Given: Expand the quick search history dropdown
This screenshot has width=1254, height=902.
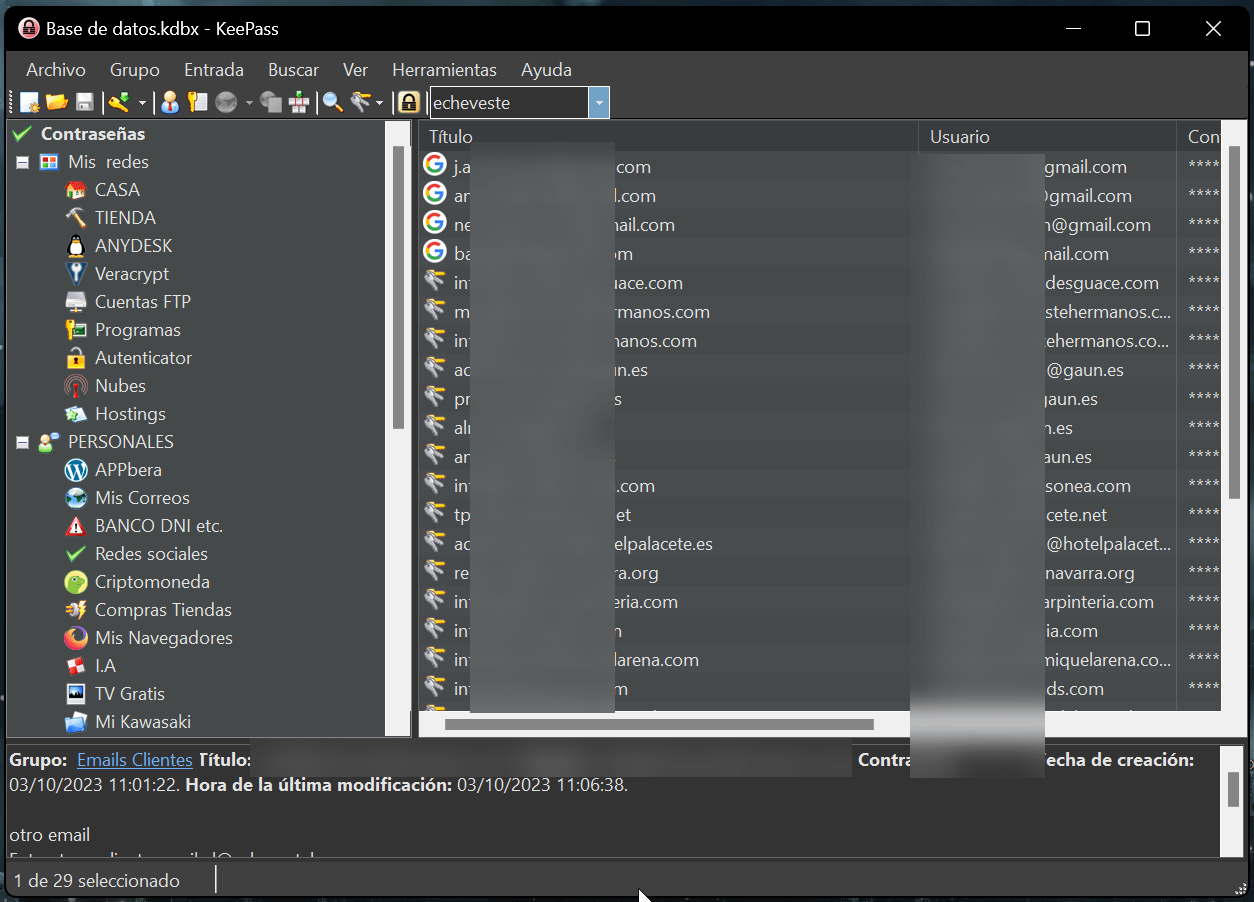Looking at the screenshot, I should [x=599, y=103].
